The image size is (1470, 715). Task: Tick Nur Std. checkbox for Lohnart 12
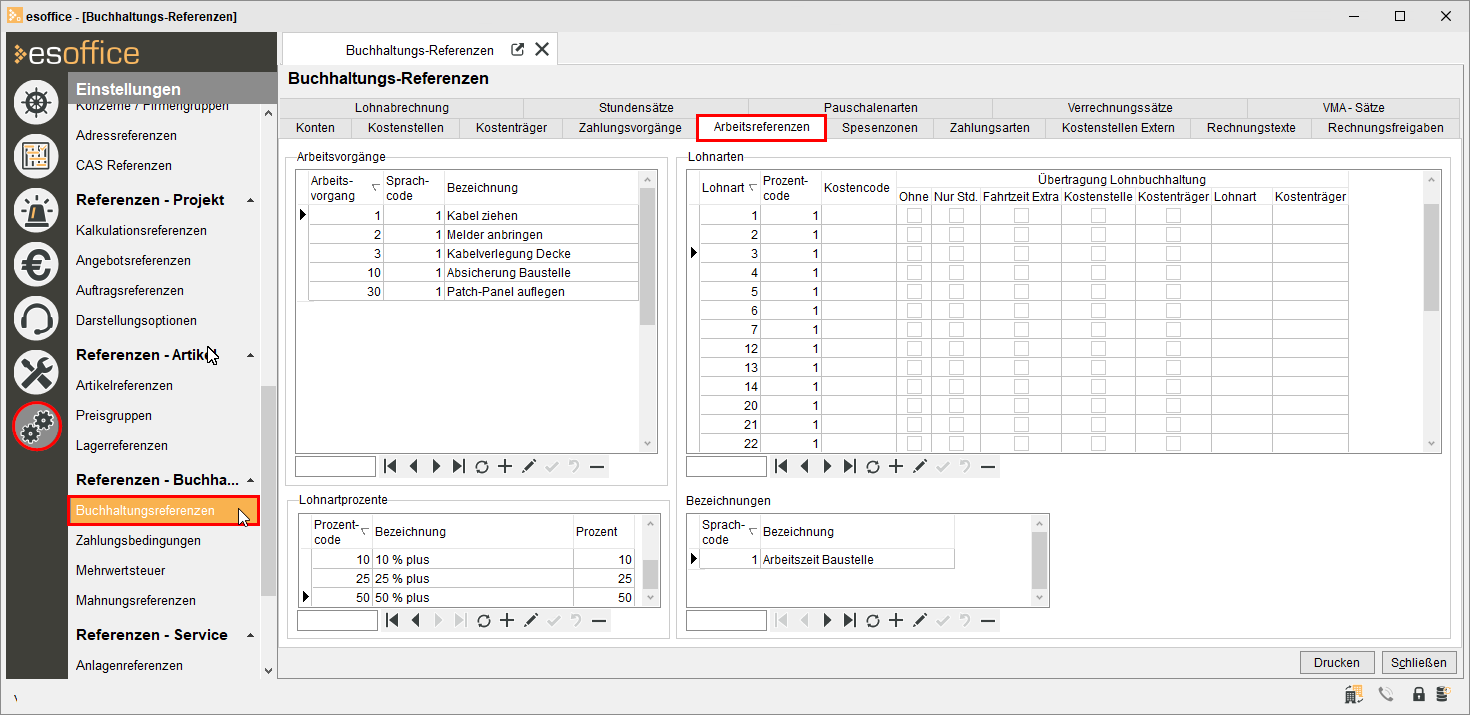(956, 348)
